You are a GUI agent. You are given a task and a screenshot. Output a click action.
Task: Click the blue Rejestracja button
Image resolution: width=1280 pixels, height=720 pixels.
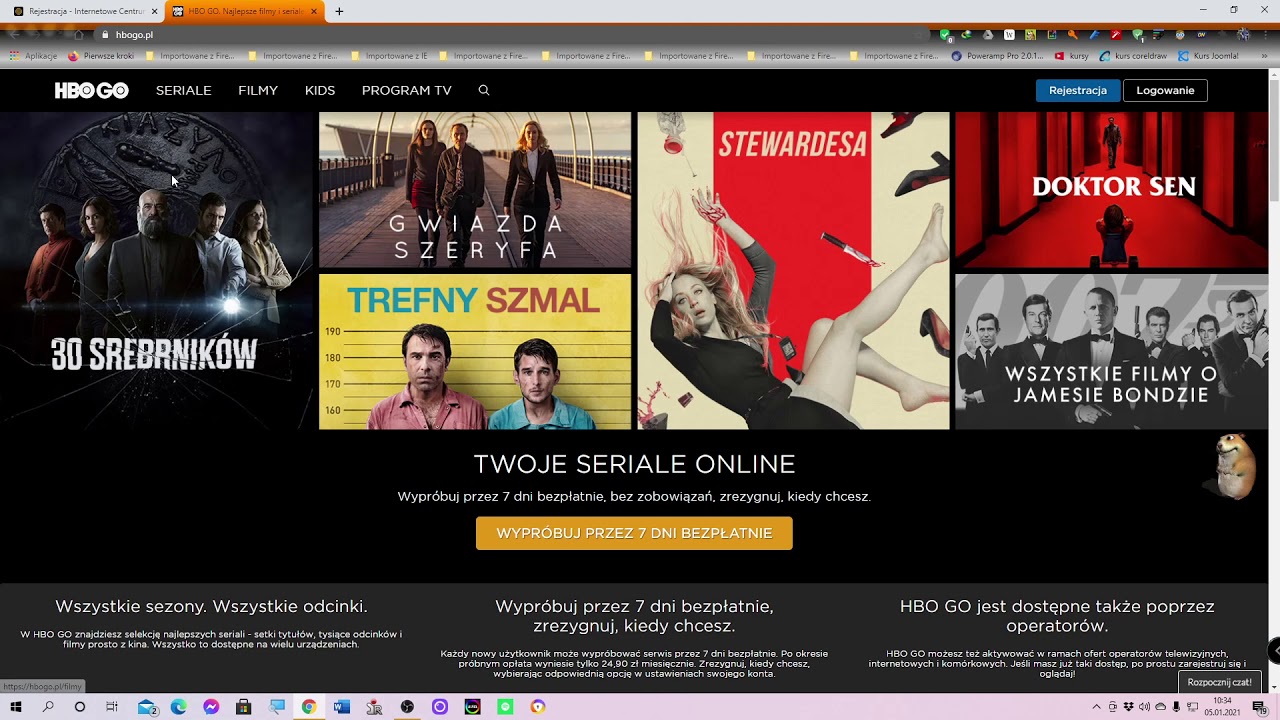1078,90
